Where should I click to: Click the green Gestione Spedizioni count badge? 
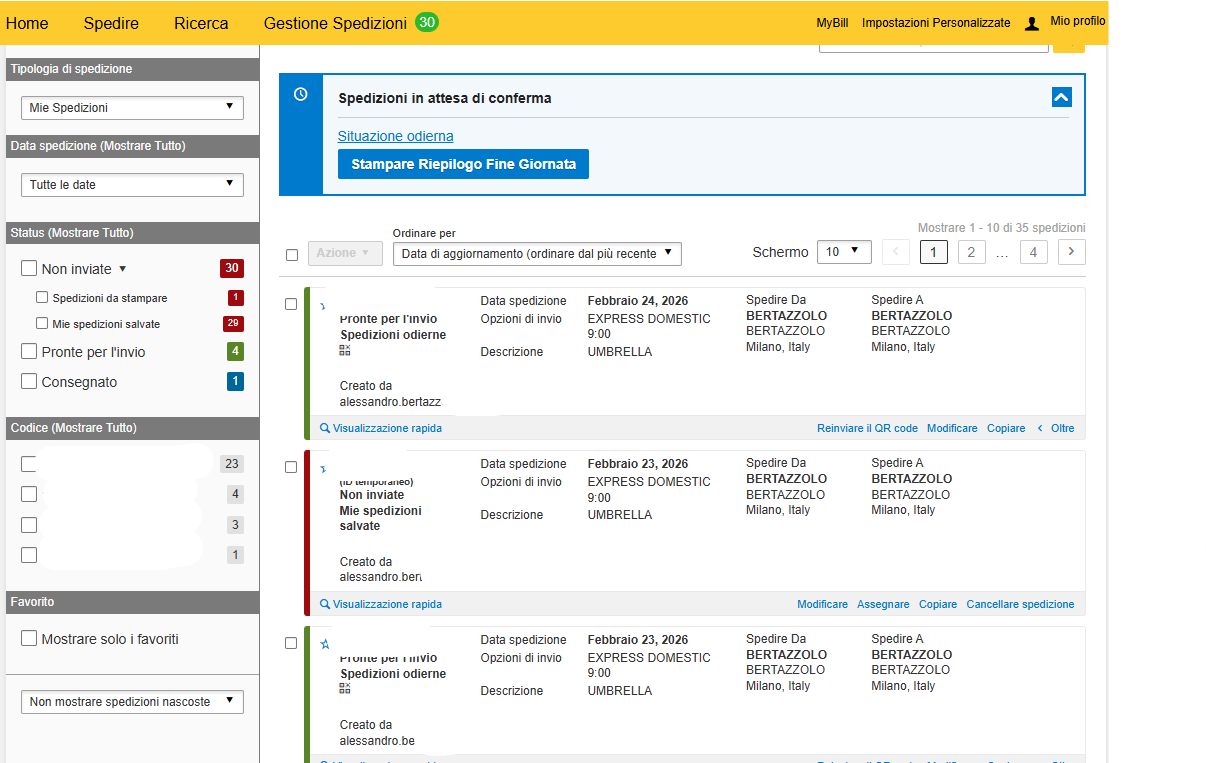click(427, 22)
